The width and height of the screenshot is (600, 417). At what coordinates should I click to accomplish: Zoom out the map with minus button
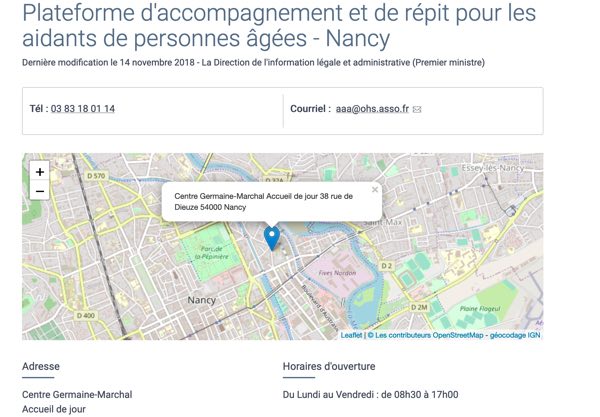point(39,191)
